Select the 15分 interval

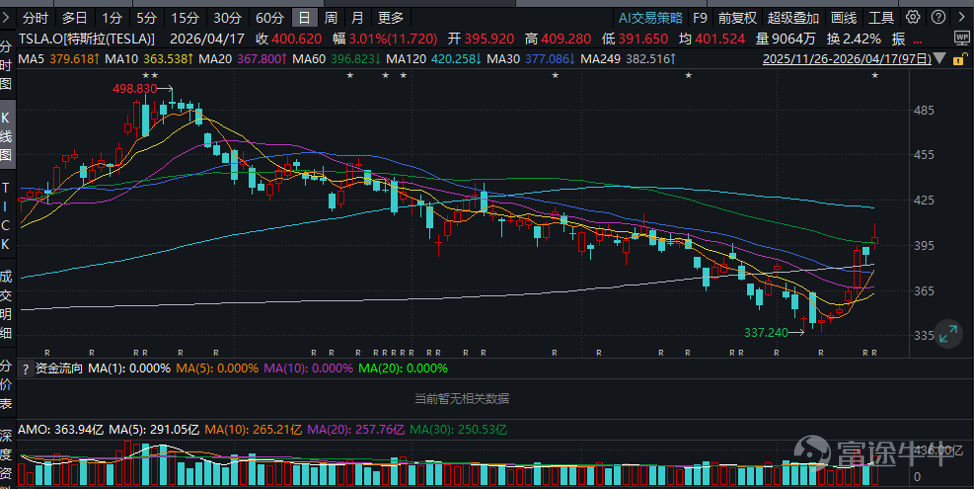184,18
